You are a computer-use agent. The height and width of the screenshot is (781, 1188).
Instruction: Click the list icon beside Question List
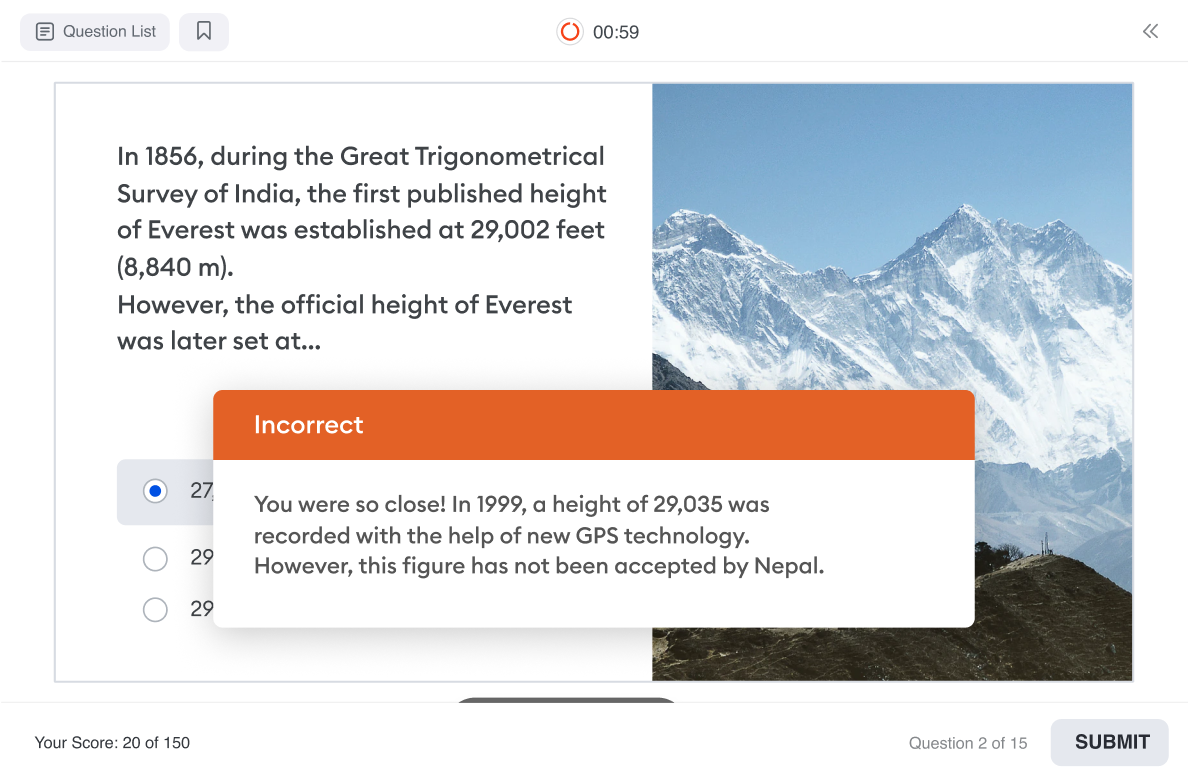coord(44,32)
